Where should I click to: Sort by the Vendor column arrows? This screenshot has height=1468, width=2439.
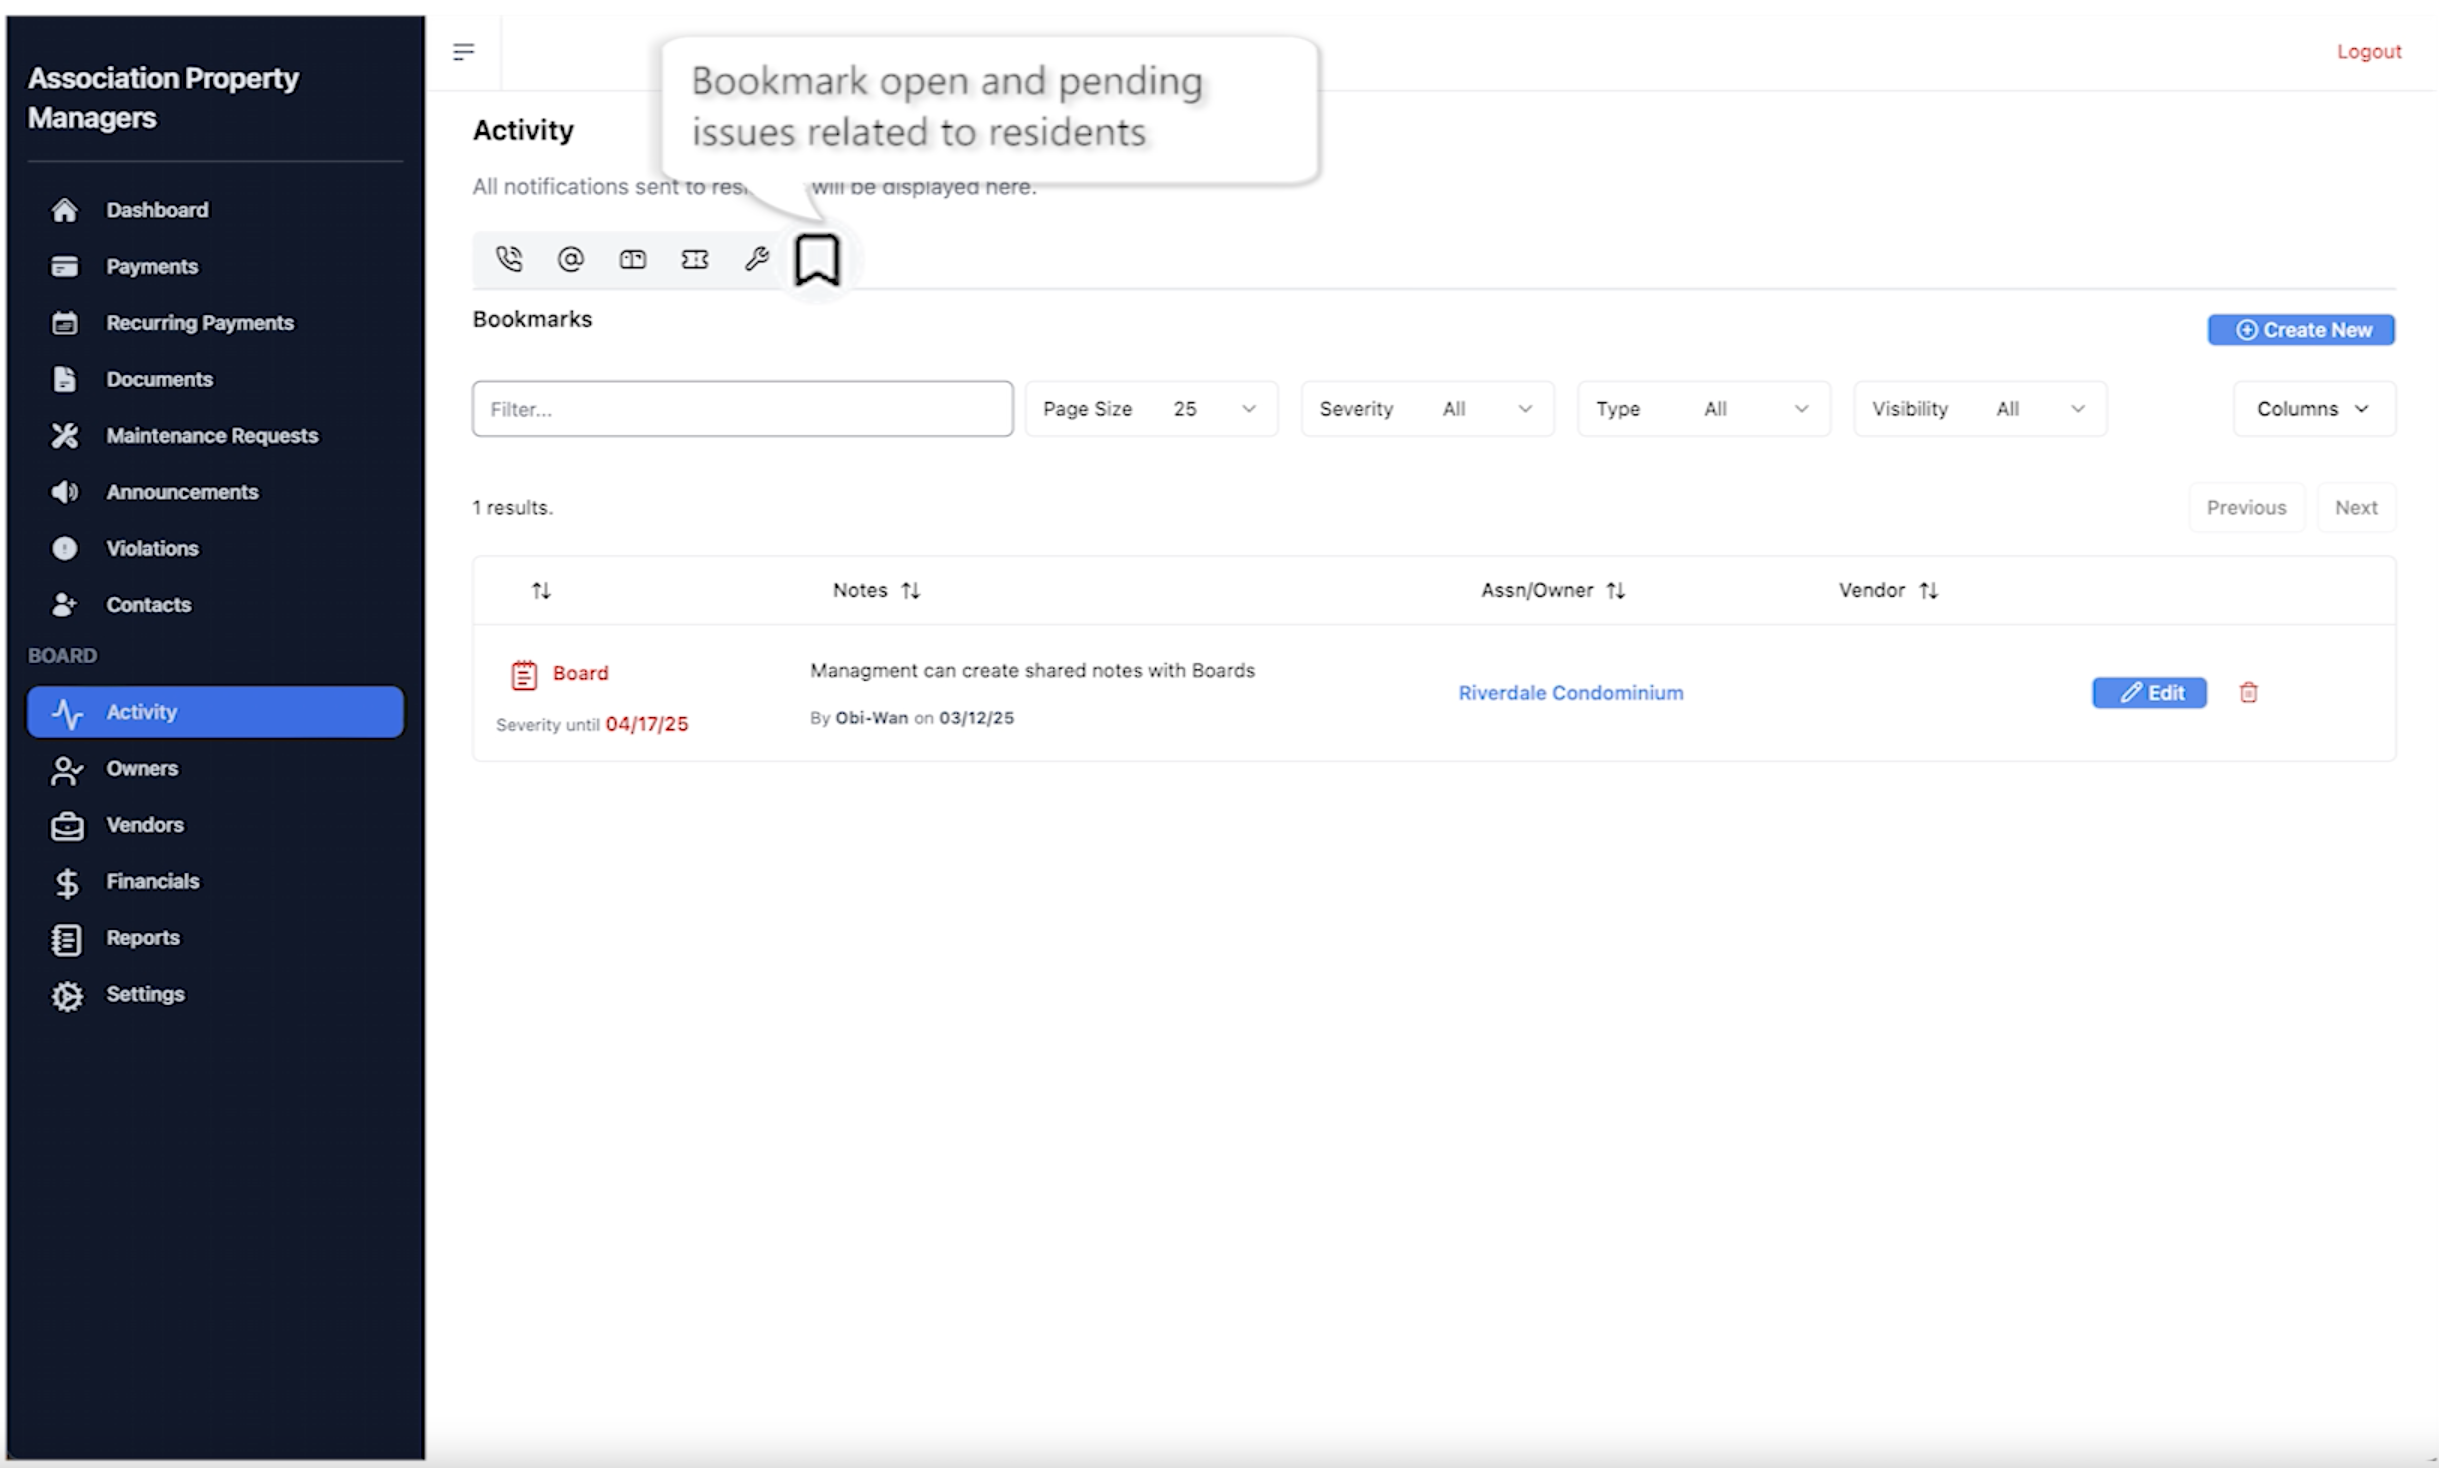(1928, 591)
